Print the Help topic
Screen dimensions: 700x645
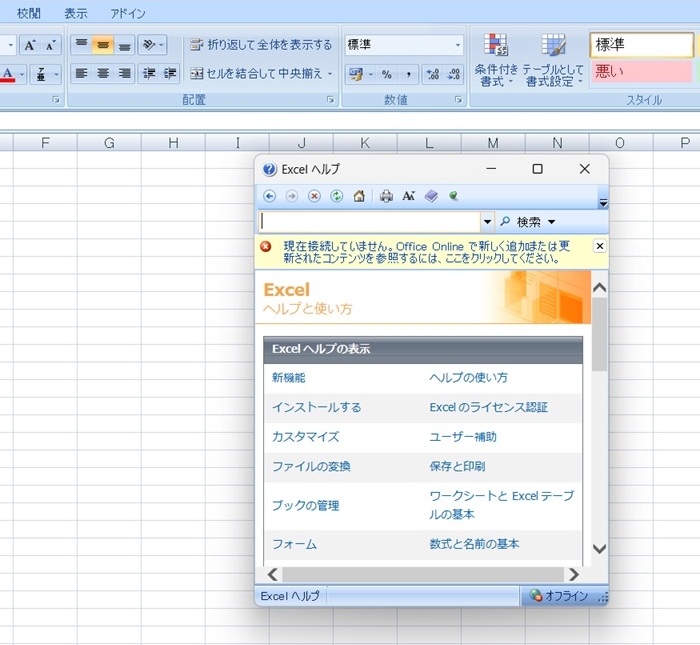coord(386,196)
